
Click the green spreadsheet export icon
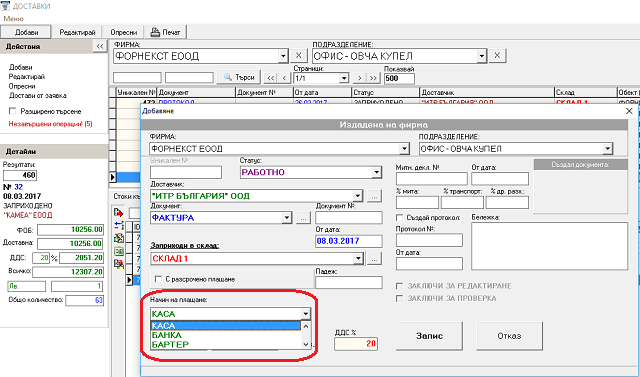(119, 251)
